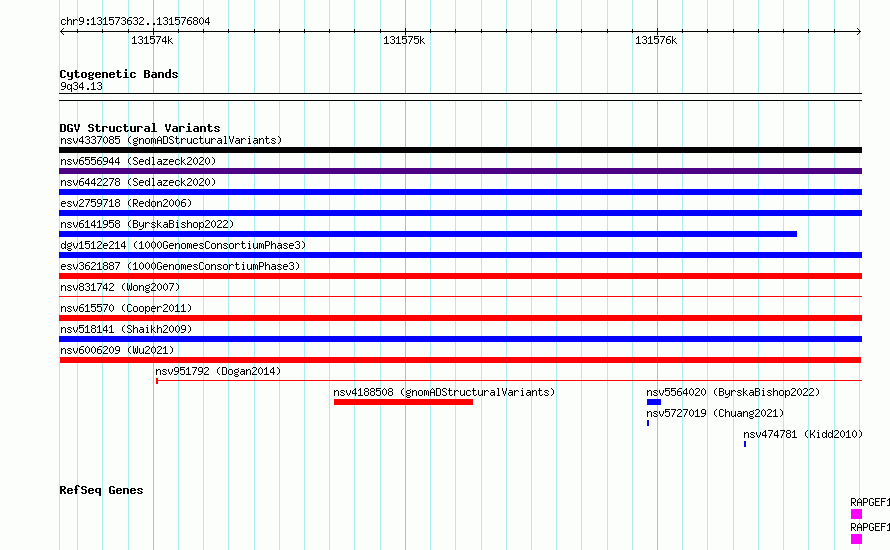Click the lower RAPGEF1 magenta gene box

(857, 539)
